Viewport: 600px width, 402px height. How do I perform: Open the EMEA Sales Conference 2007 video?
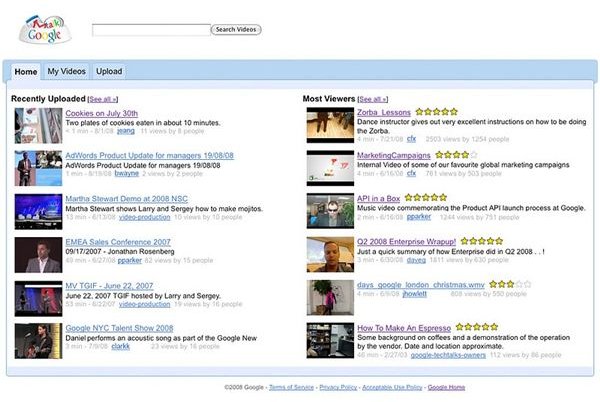pos(118,242)
